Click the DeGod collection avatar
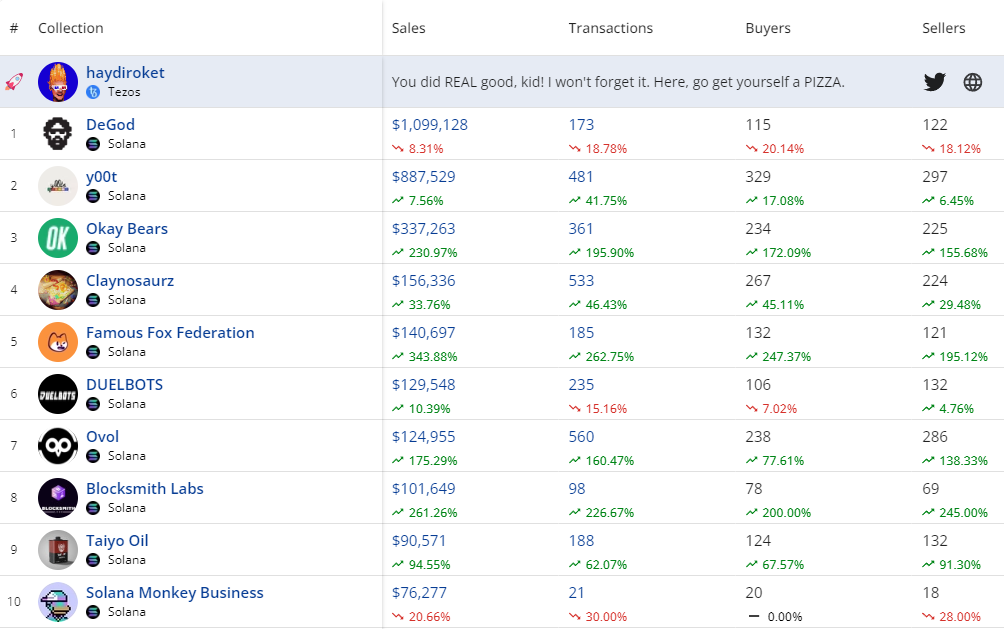The image size is (1004, 629). [58, 134]
